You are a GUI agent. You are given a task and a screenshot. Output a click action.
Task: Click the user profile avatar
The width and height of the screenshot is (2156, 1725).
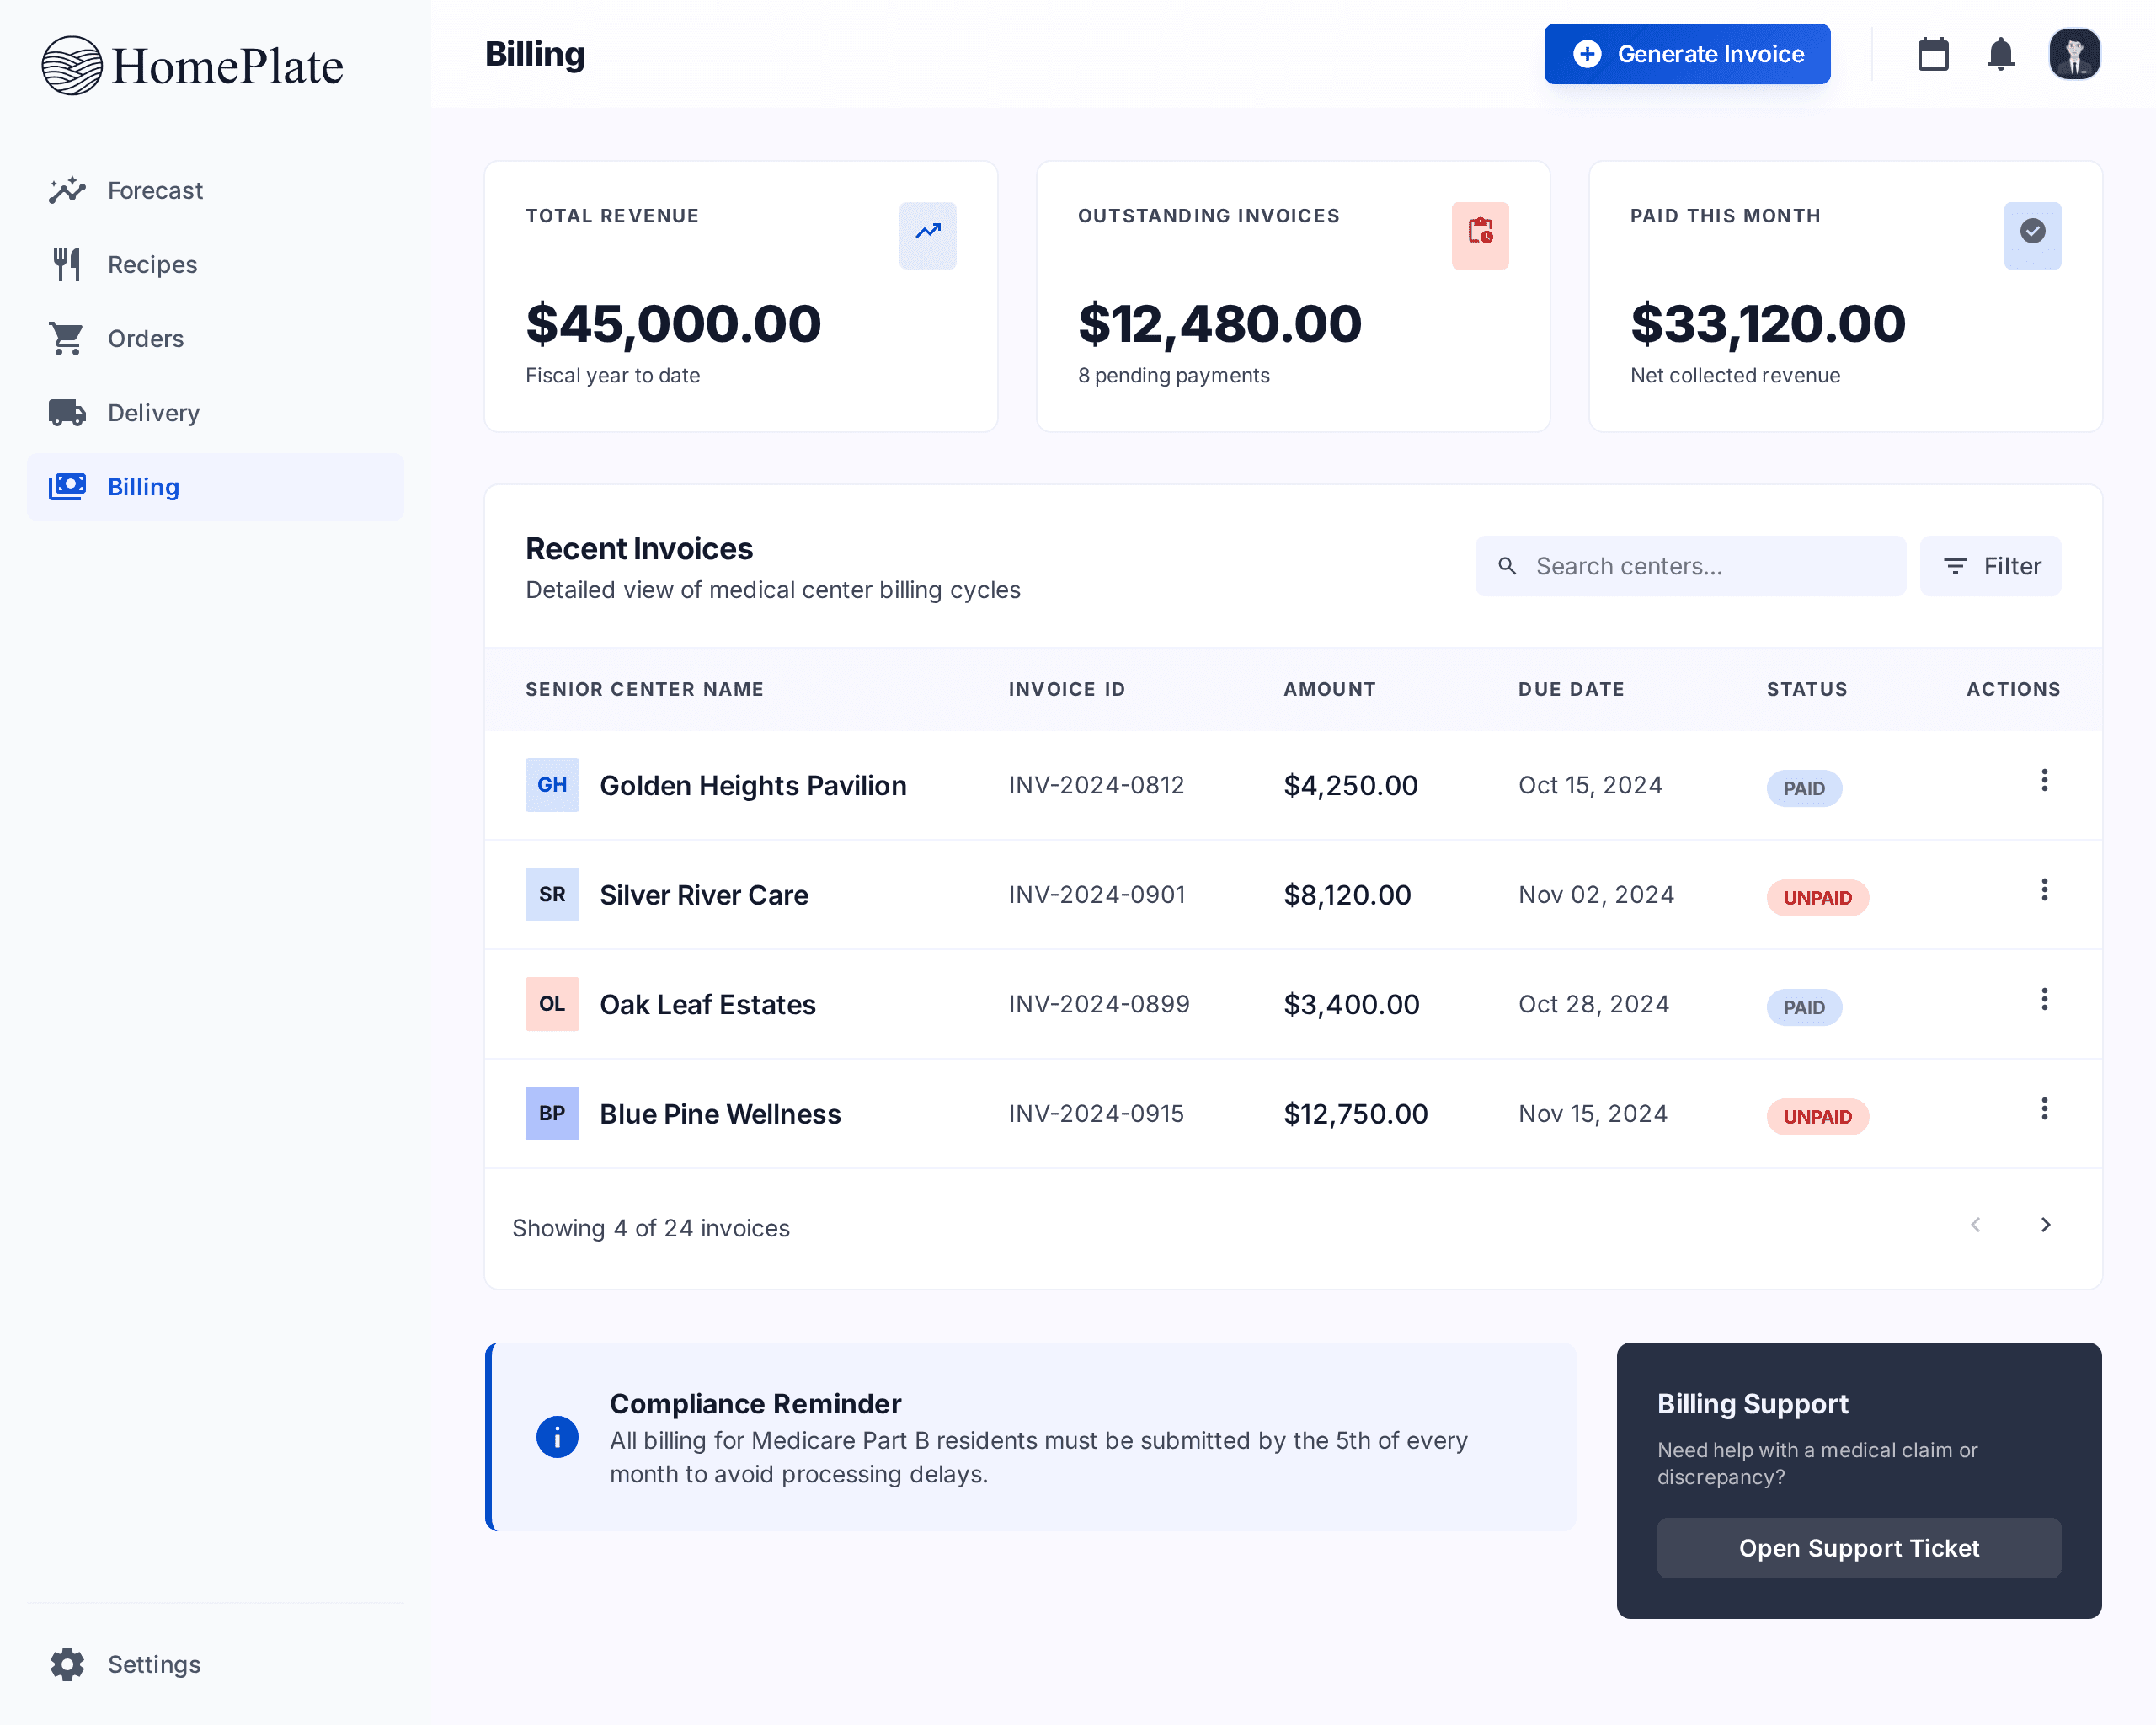click(2074, 54)
